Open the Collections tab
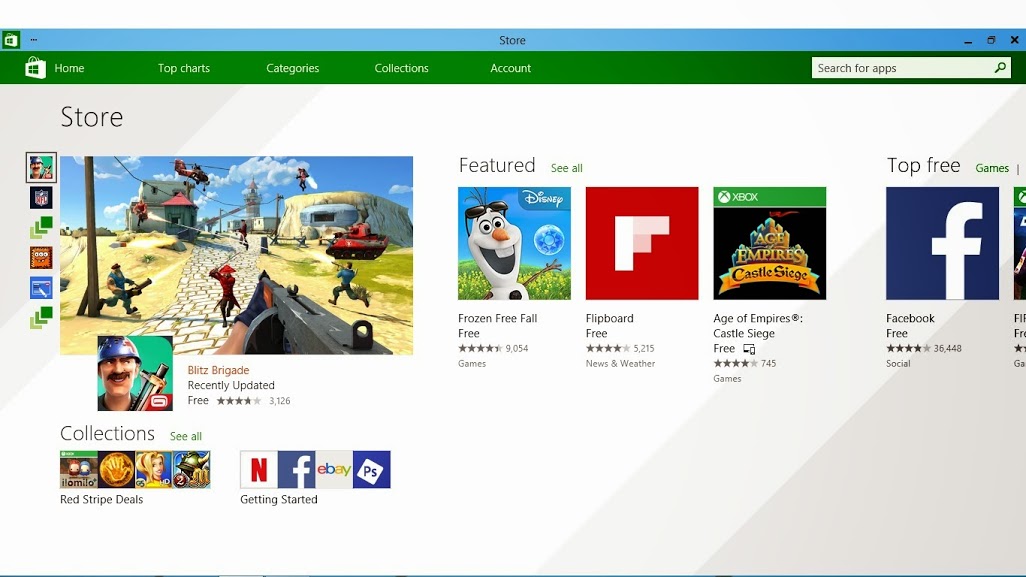 click(x=401, y=68)
